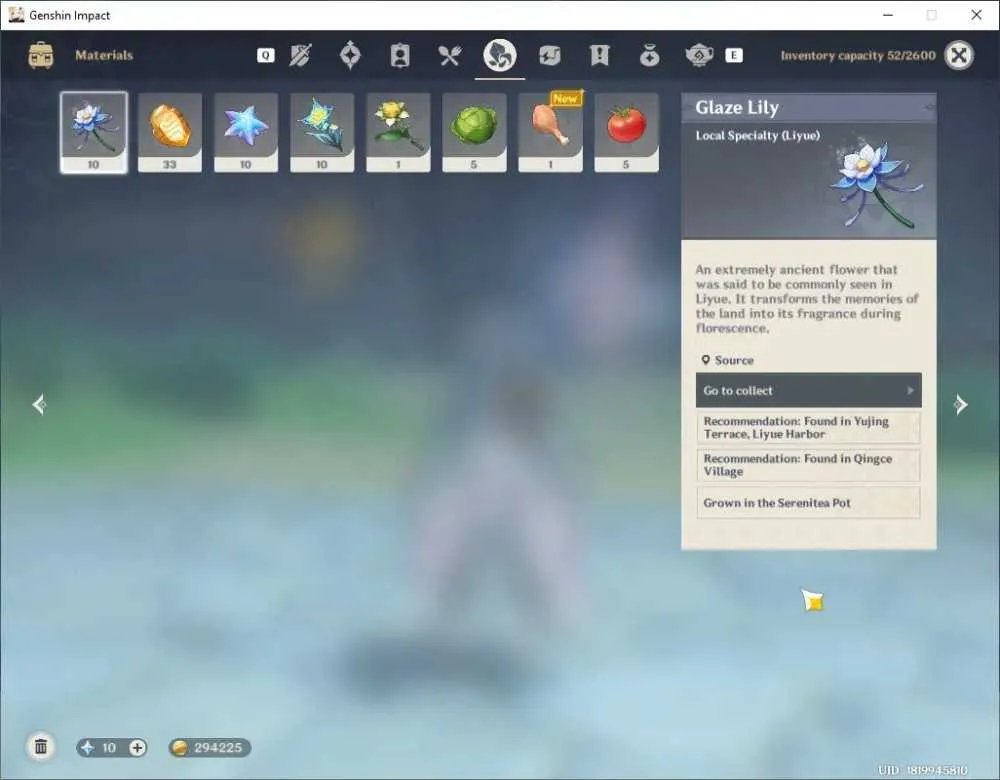Click the Materials heading text

point(104,55)
